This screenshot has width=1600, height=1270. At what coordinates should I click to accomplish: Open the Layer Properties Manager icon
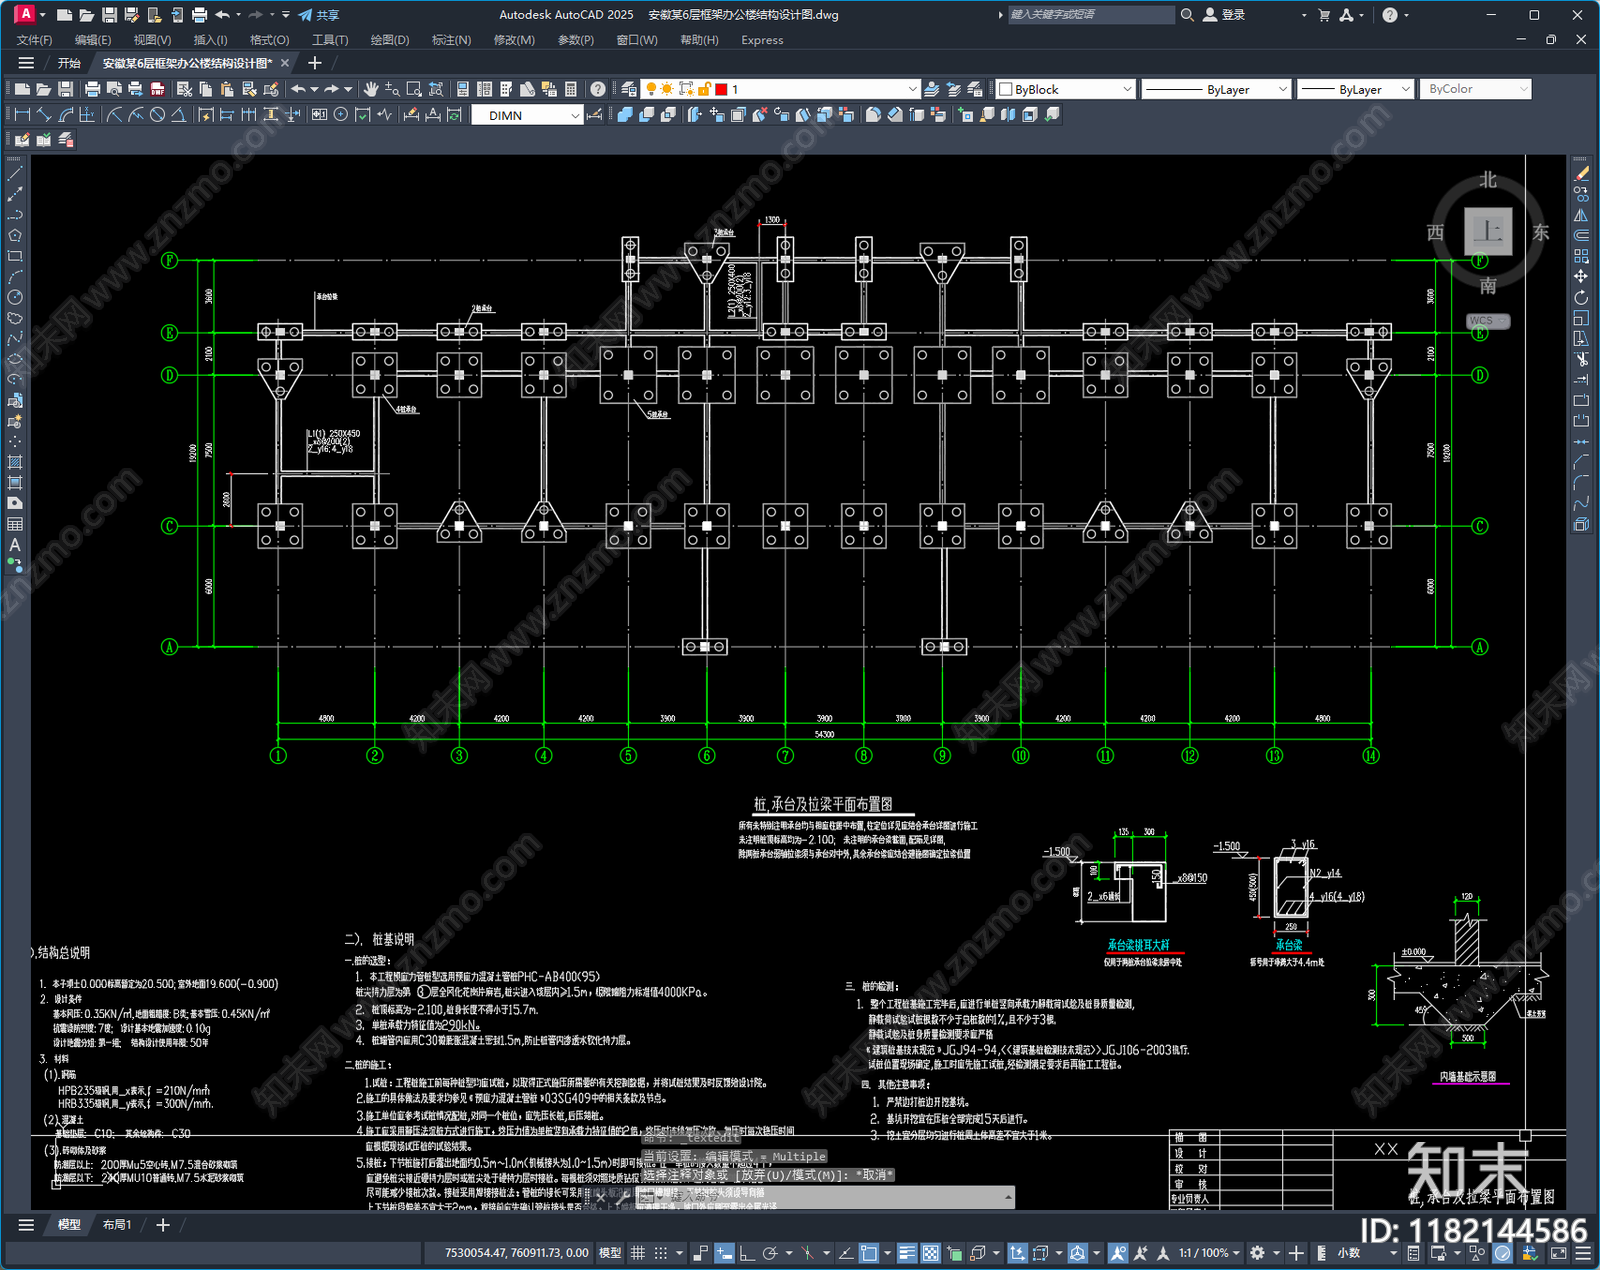tap(629, 89)
